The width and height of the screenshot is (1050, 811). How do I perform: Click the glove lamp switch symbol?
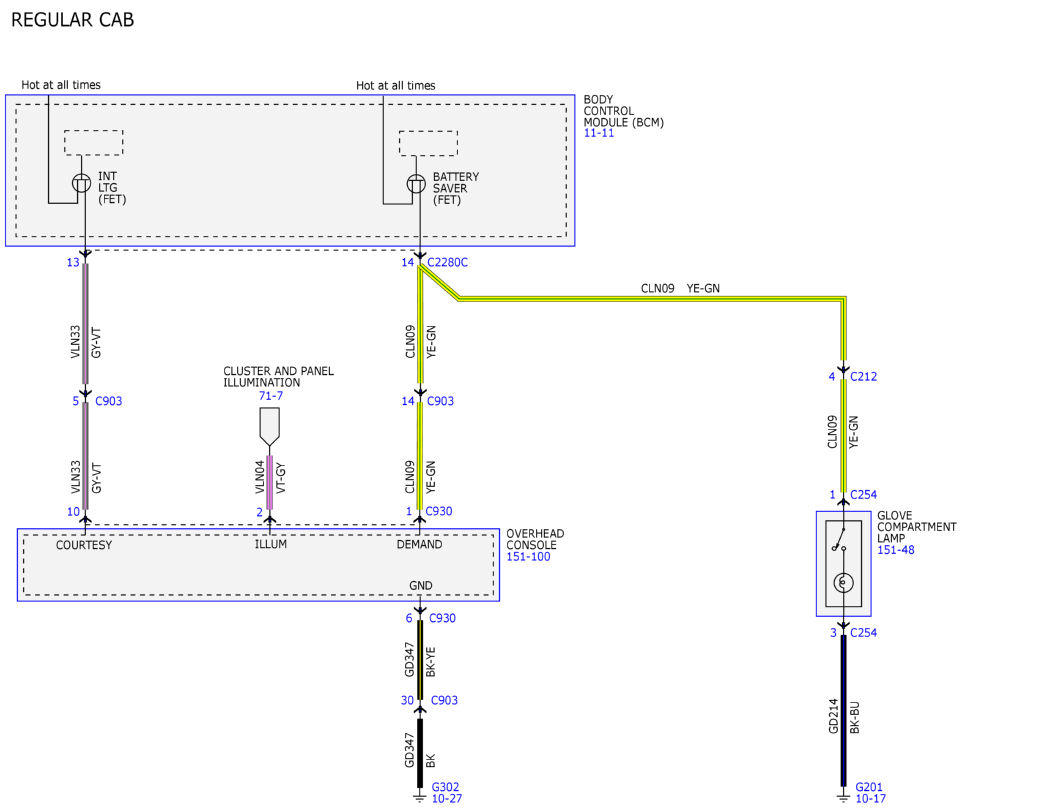840,540
